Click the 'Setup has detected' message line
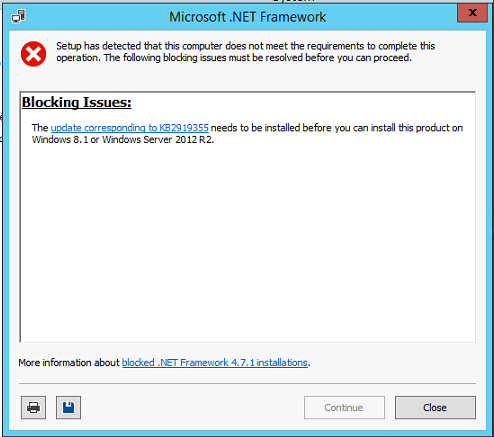 click(246, 46)
